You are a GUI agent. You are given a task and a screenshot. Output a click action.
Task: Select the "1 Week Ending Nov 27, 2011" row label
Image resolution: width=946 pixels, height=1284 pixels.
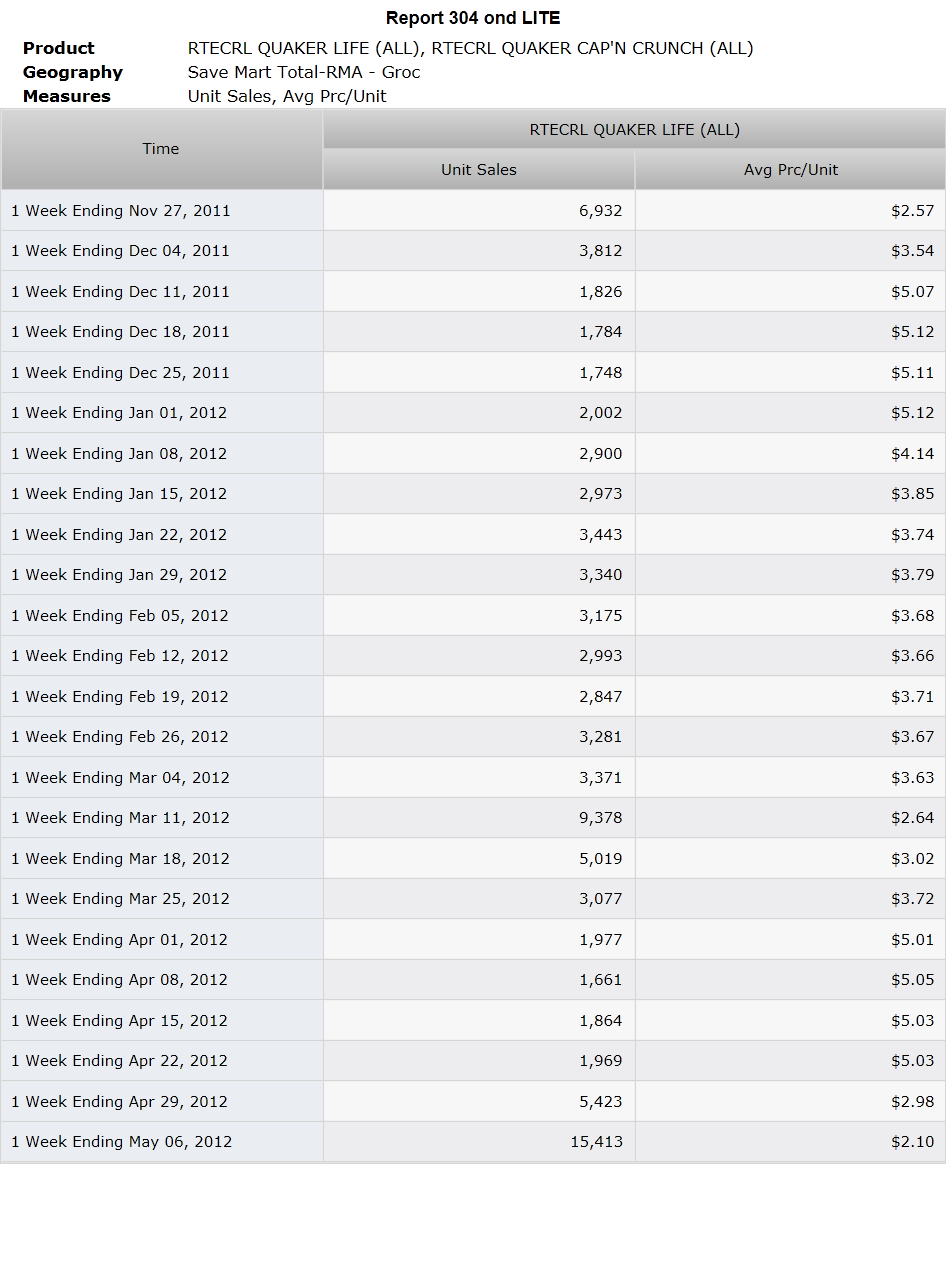point(121,211)
